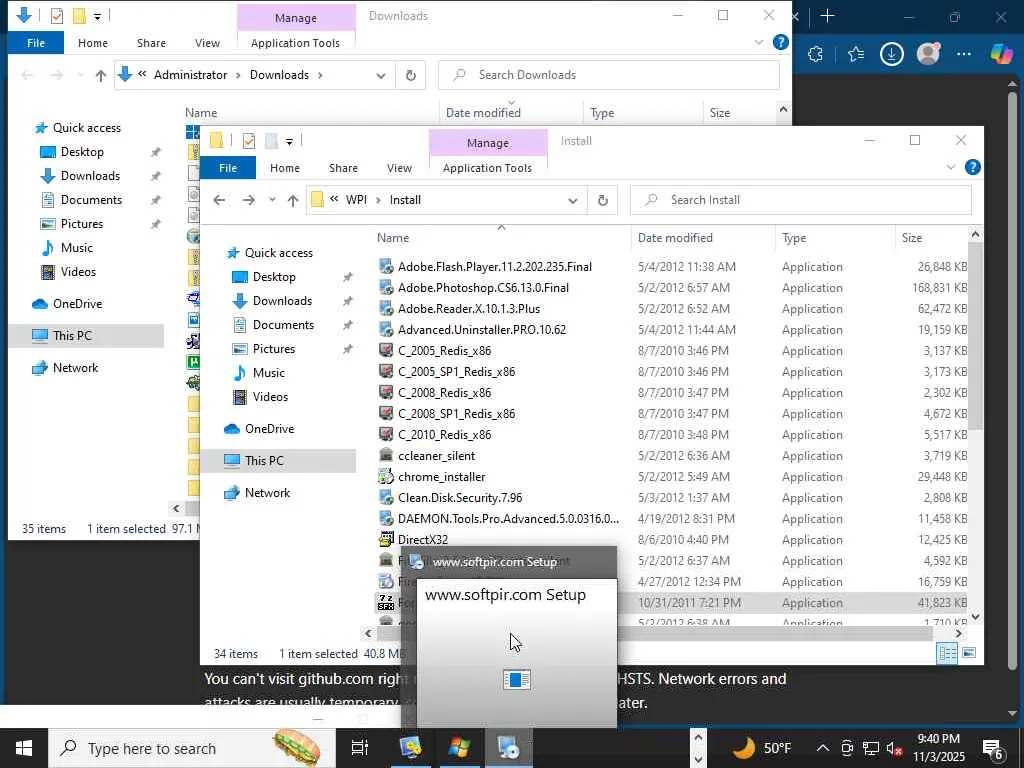This screenshot has height=768, width=1024.
Task: Open the Copilot icon in Edge
Action: [1001, 54]
